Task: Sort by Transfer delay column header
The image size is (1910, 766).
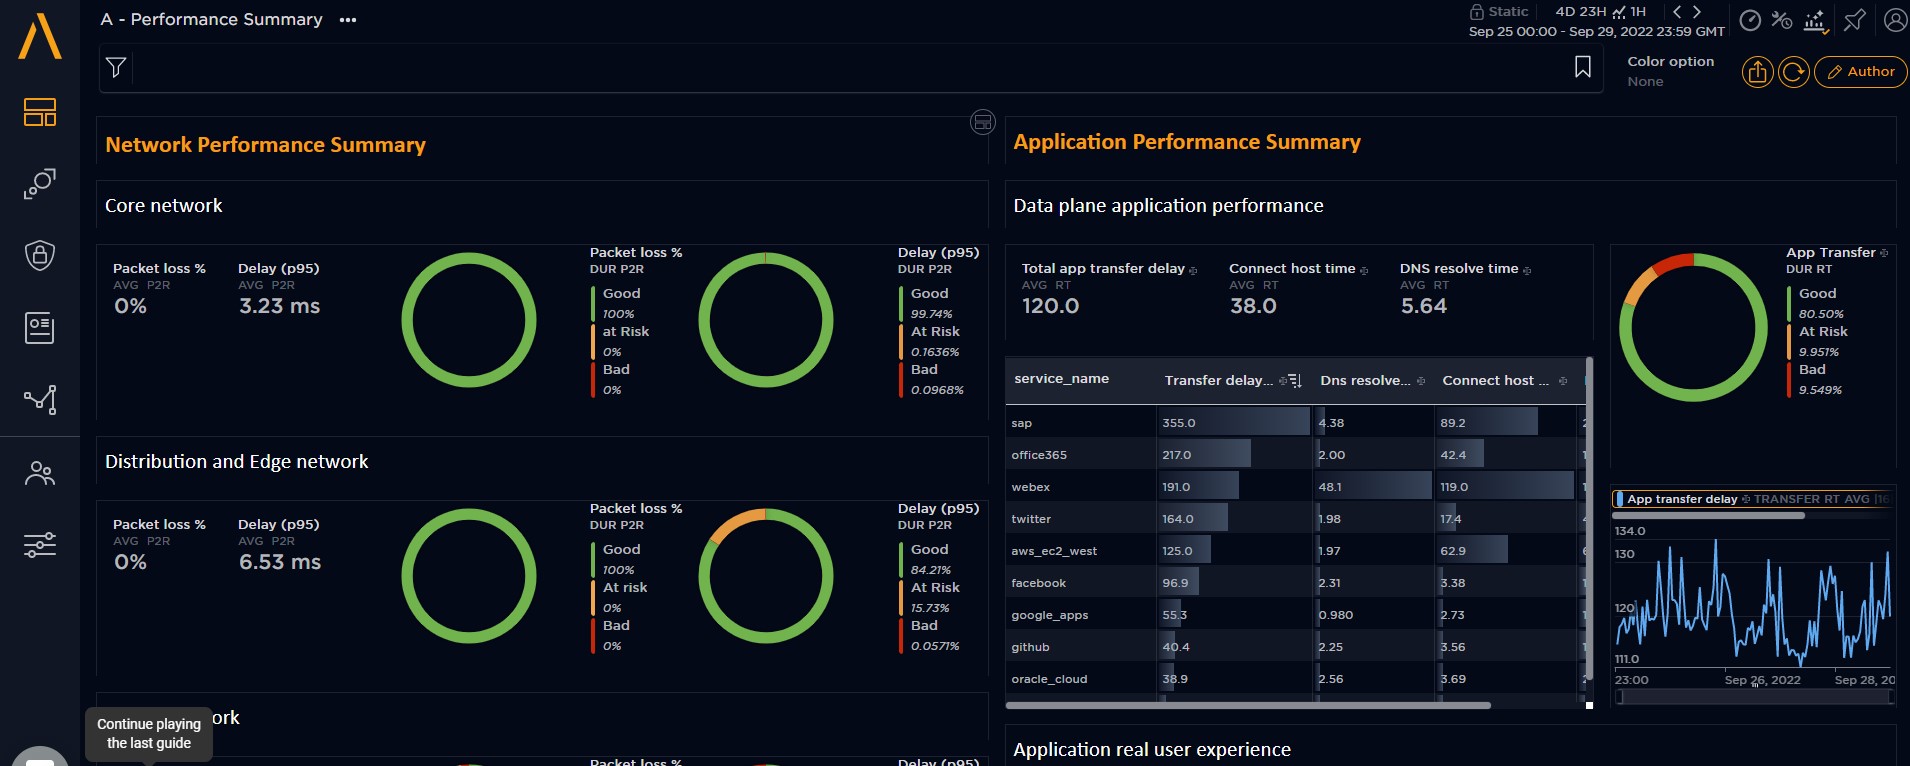Action: (1218, 380)
